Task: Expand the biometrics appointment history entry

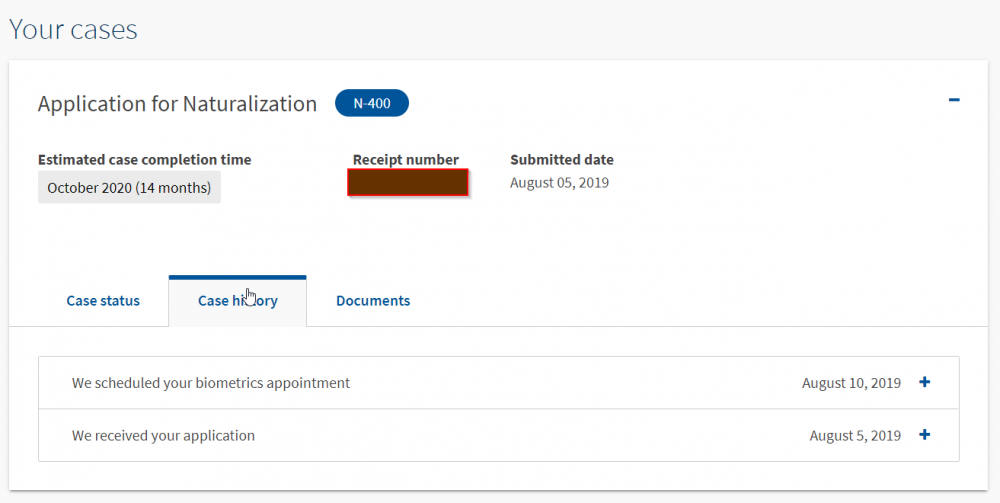Action: click(925, 382)
